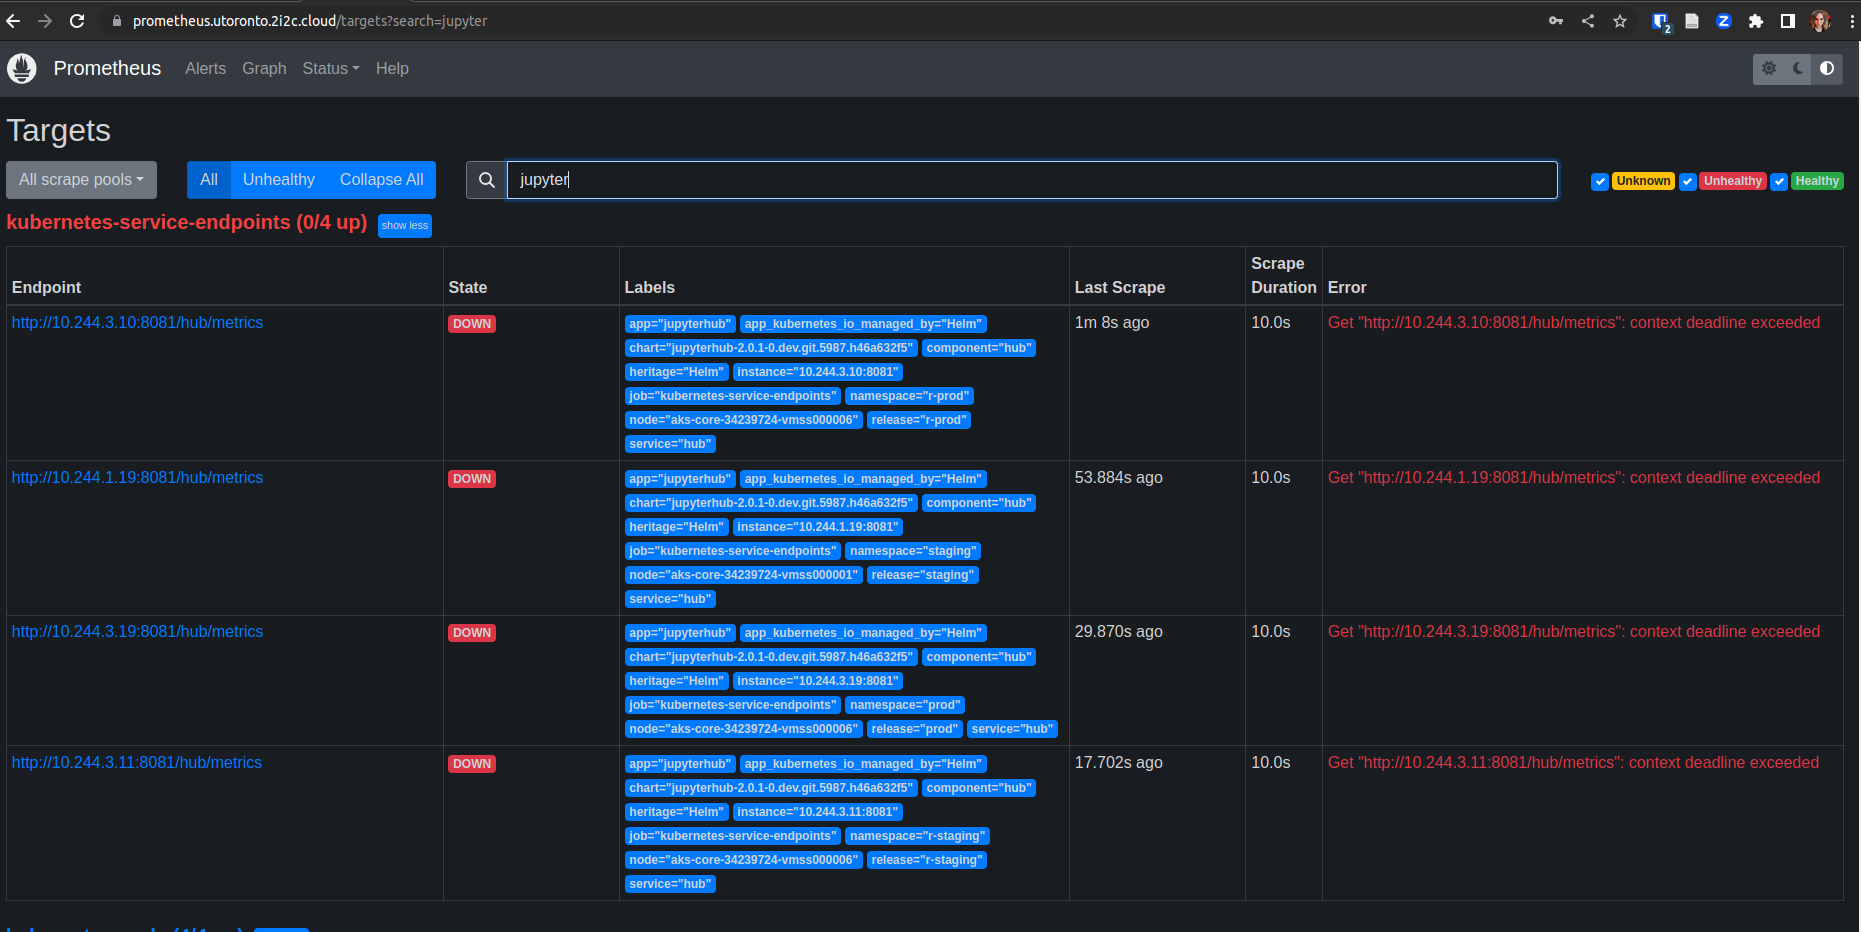Viewport: 1861px width, 932px height.
Task: Expand the Status menu
Action: 330,68
